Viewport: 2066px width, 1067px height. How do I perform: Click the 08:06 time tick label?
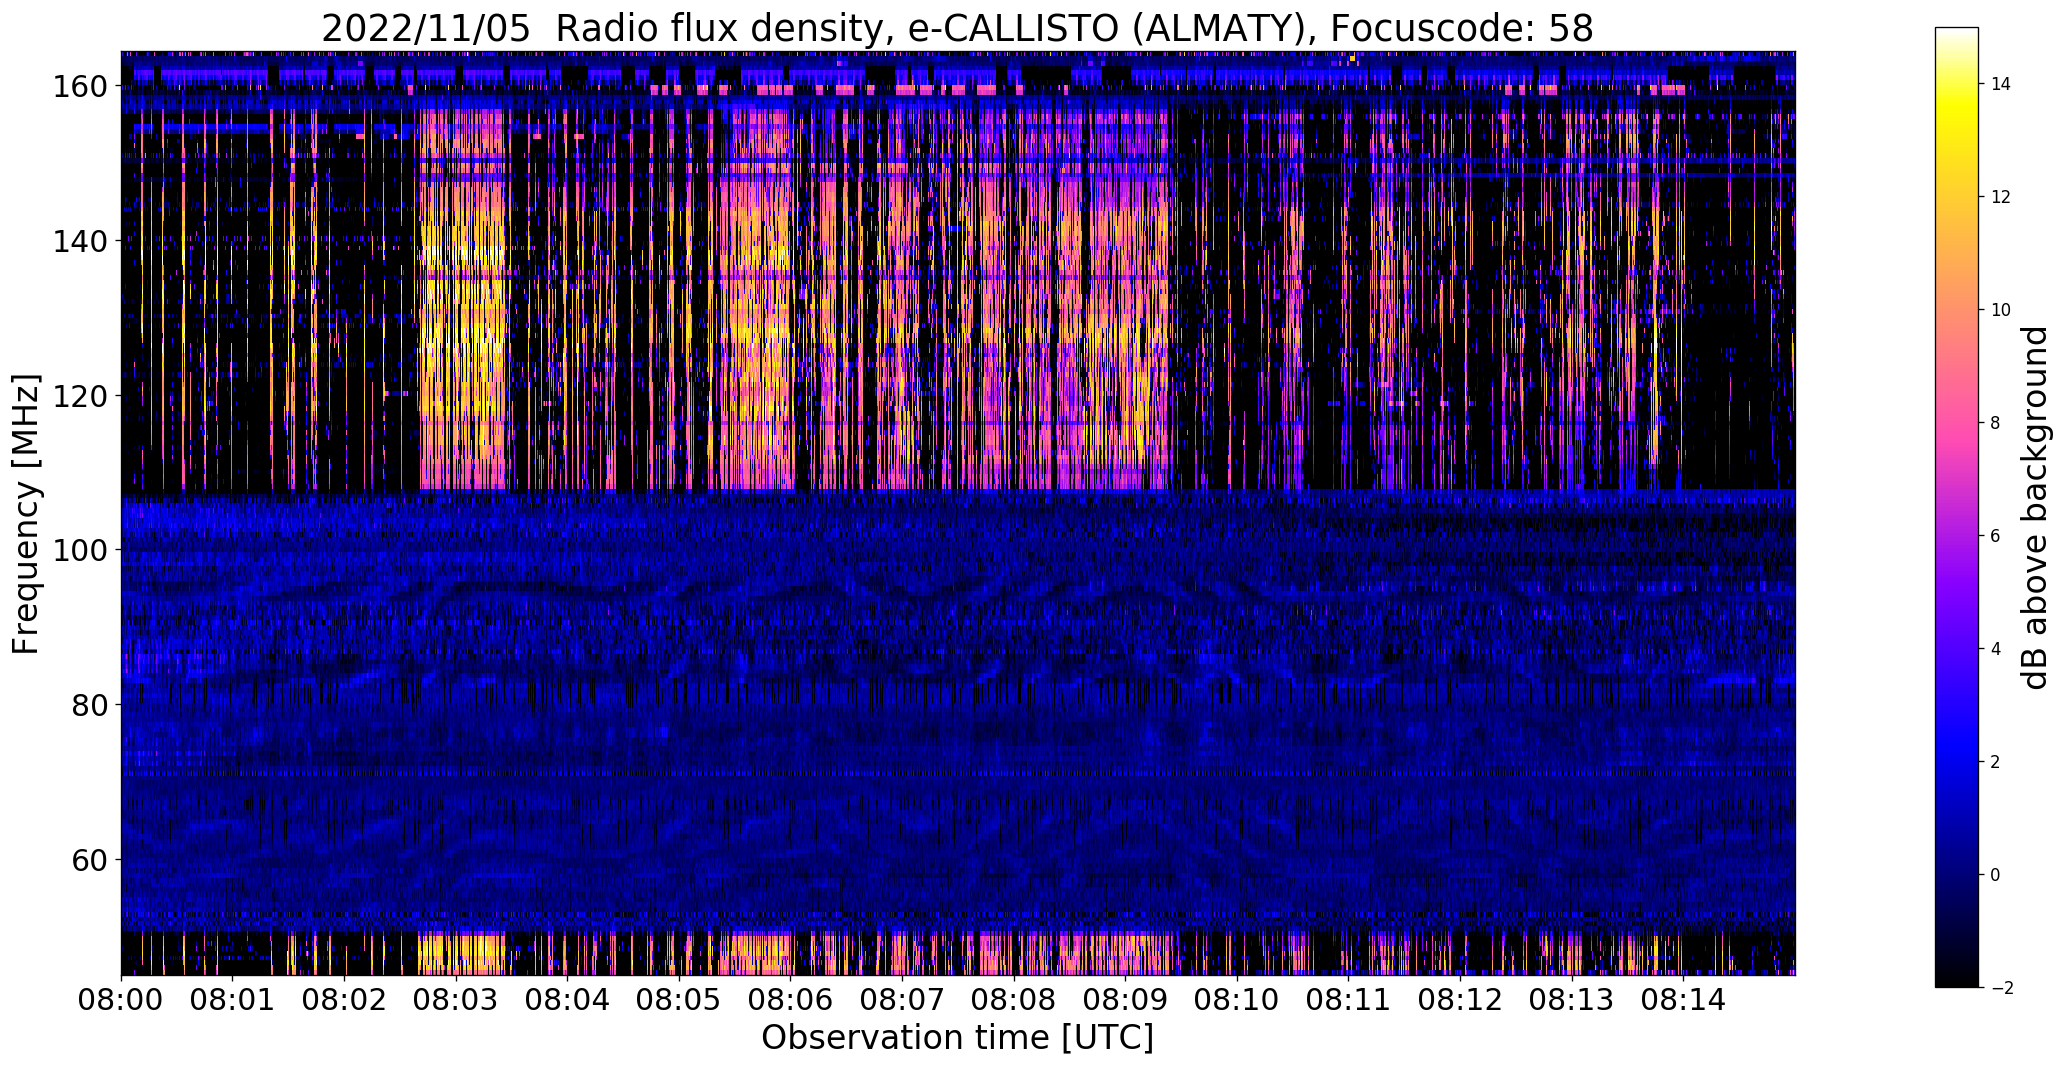point(791,998)
